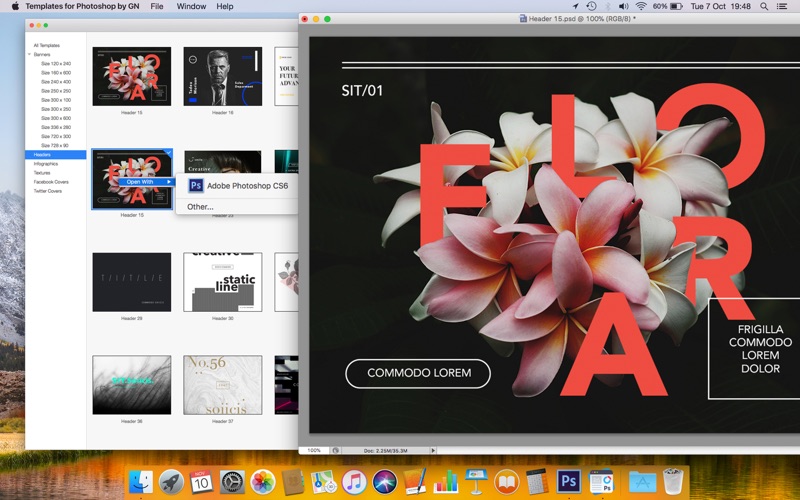Open the Calendar dock icon
Screen dimensions: 800x500
coord(201,481)
